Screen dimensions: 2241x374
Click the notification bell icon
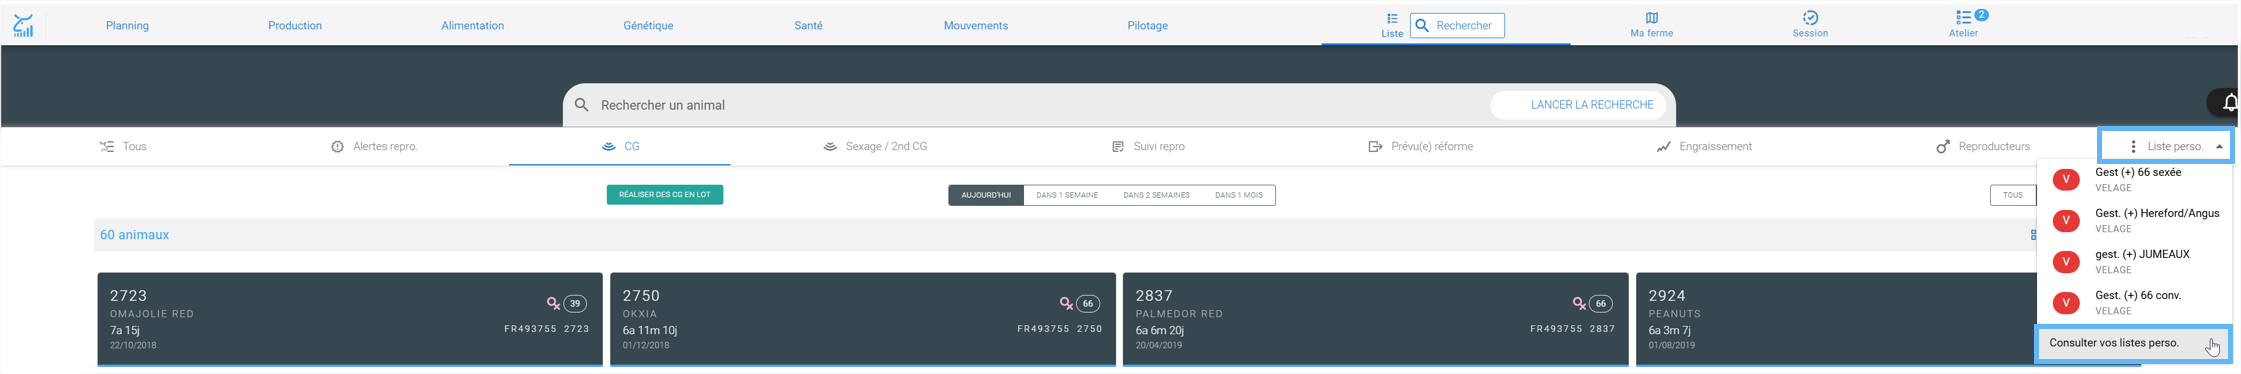(x=2230, y=103)
